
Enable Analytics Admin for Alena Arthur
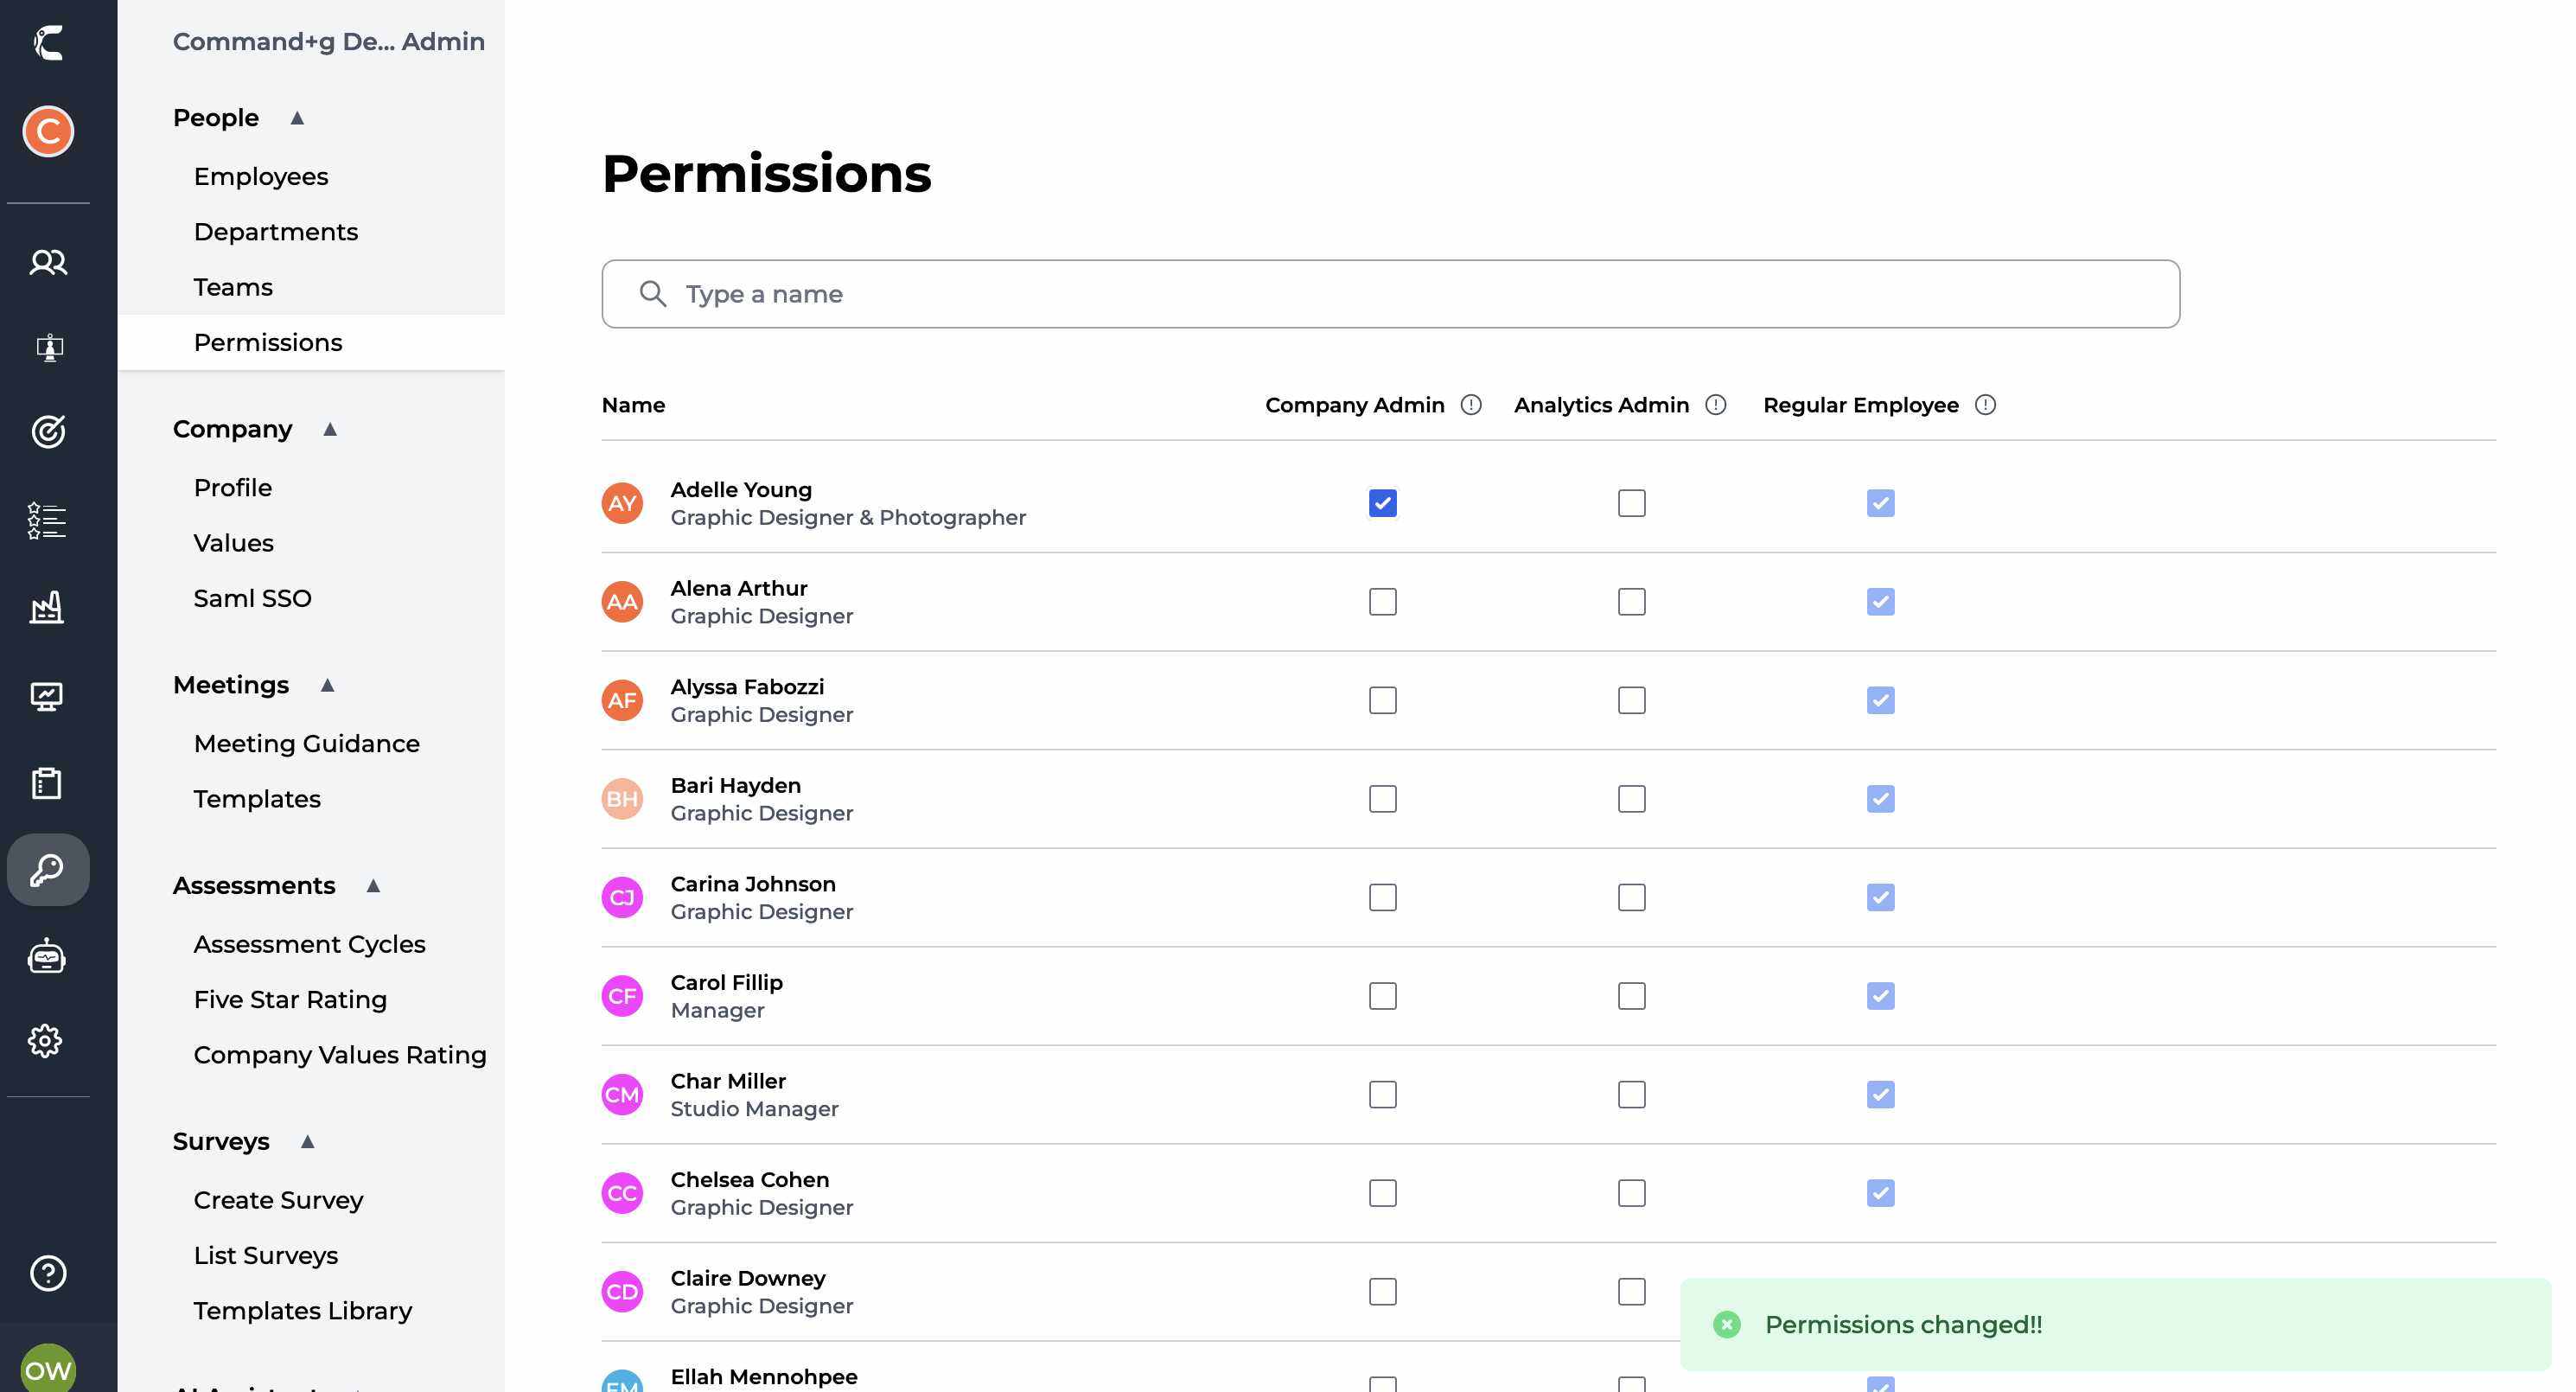[1631, 602]
